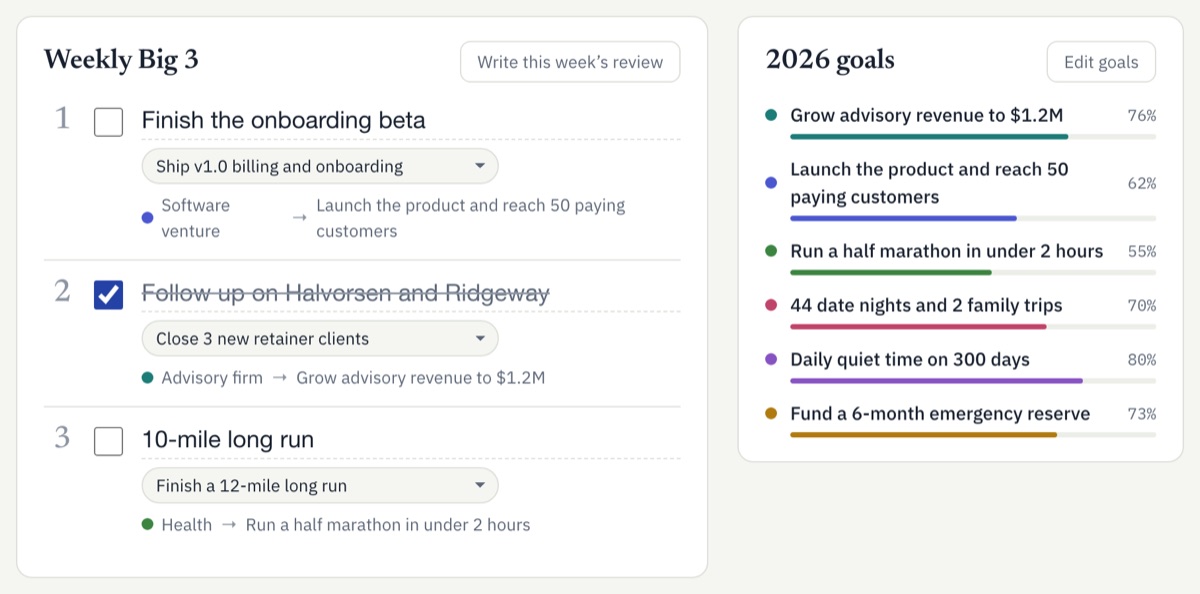The width and height of the screenshot is (1200, 594).
Task: Click the 50 paying customers progress bar in 2026 goals
Action: [x=973, y=218]
